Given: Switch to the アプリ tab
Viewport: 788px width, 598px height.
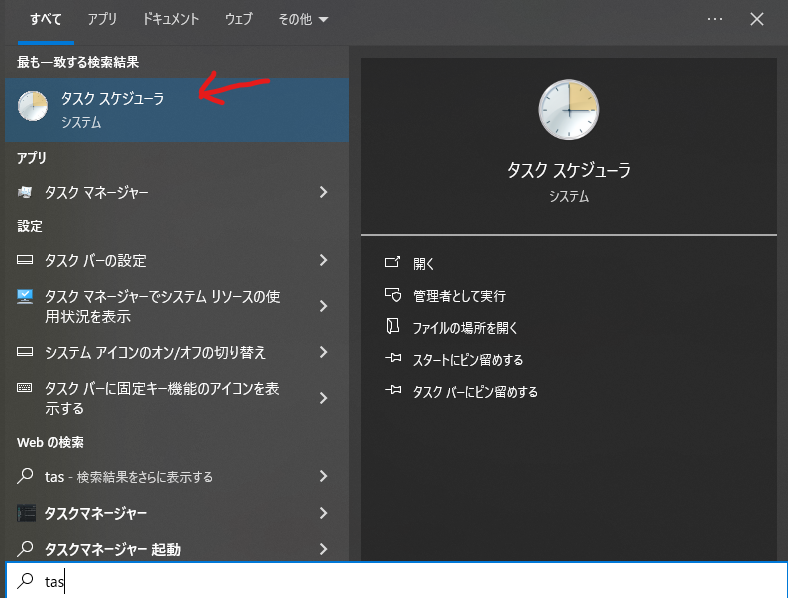Looking at the screenshot, I should click(x=102, y=19).
